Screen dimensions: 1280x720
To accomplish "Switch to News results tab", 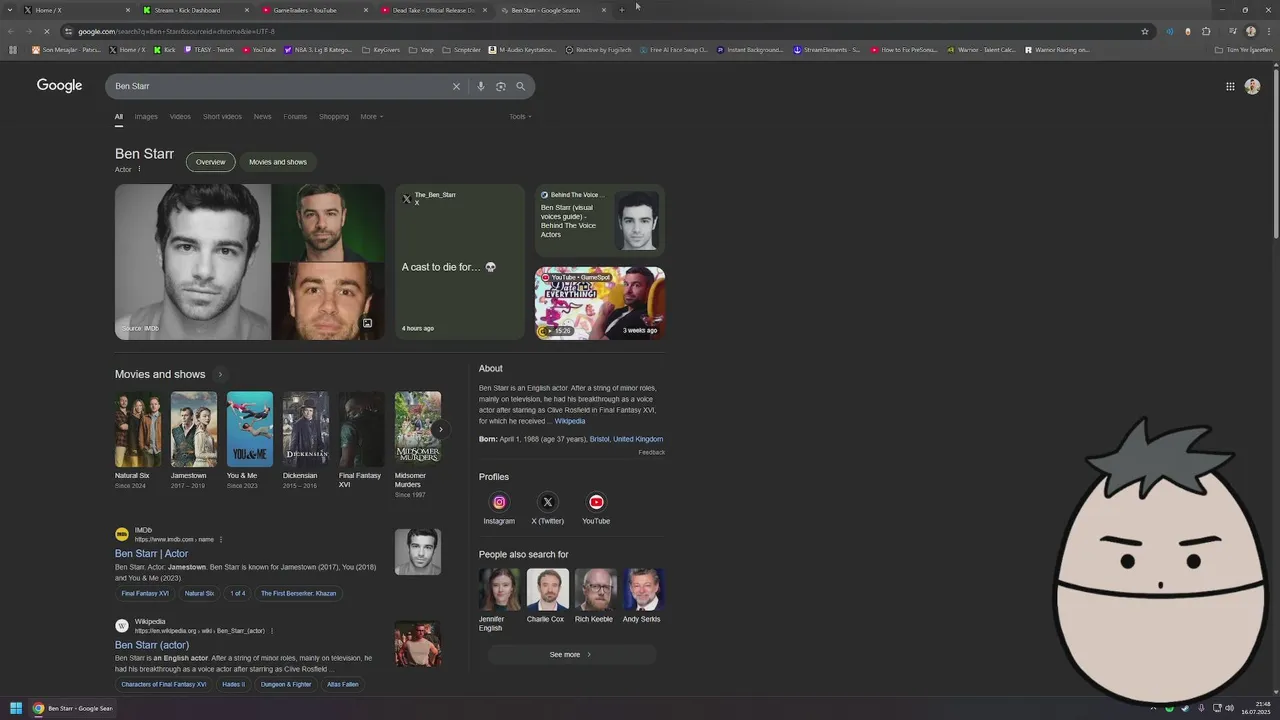I will pos(262,116).
